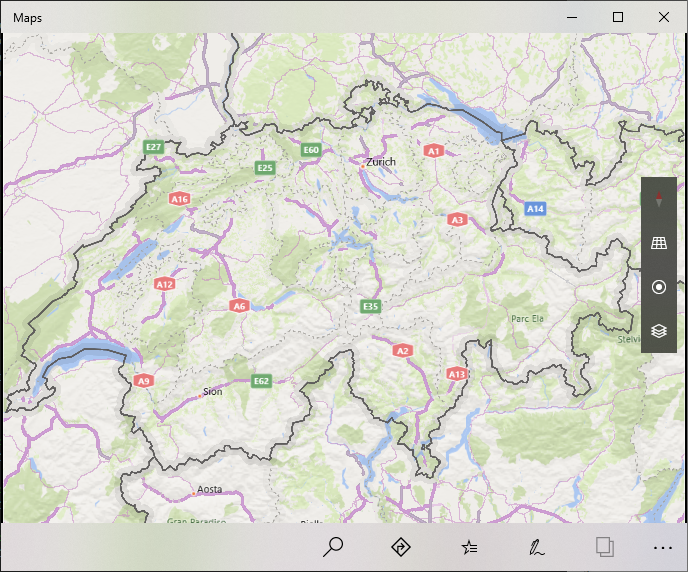
Task: Activate the Windows Ink pen toolbar
Action: click(537, 547)
